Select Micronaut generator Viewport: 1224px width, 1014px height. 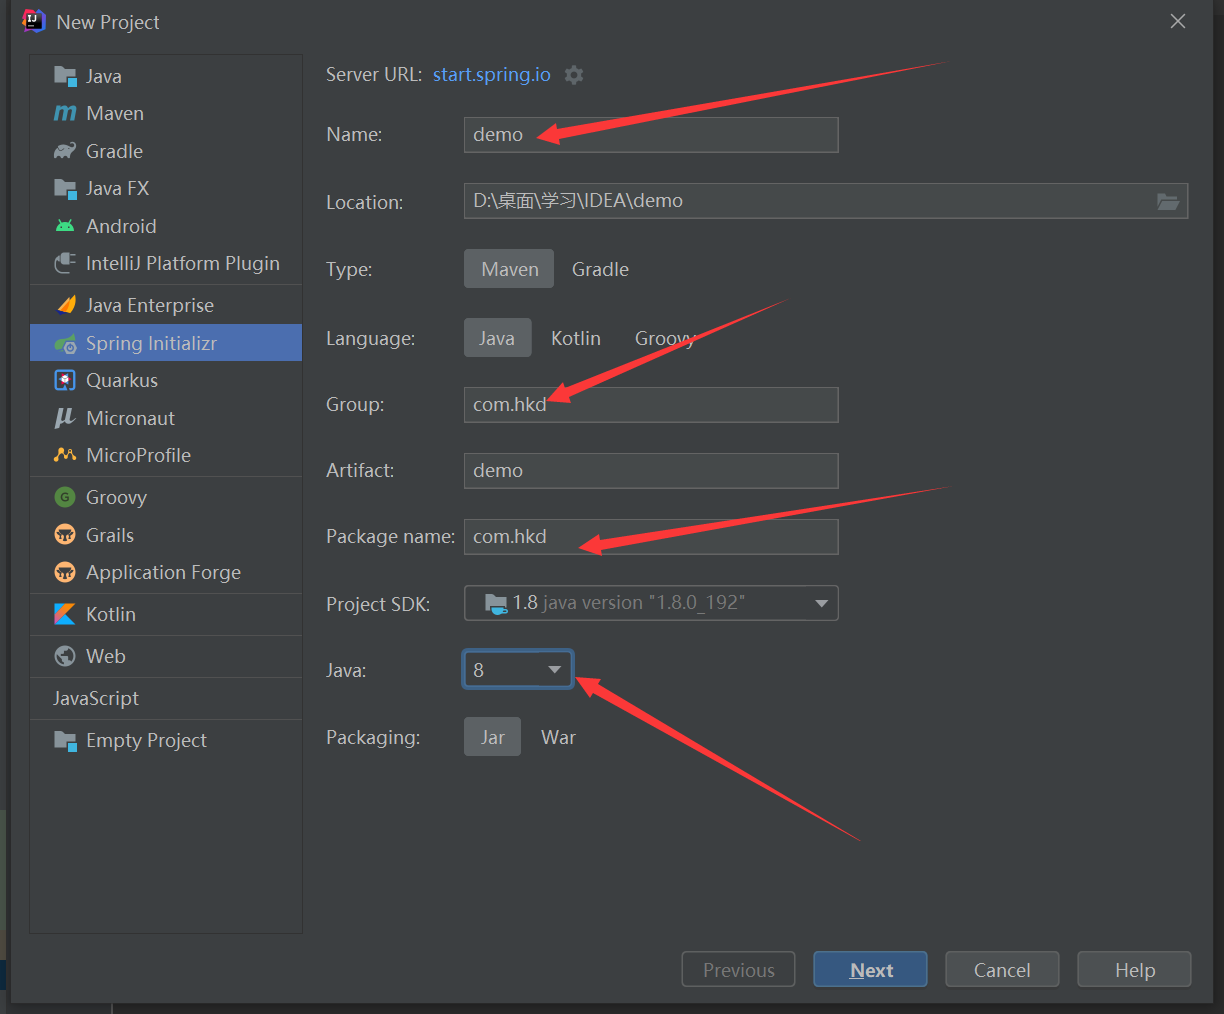166,418
